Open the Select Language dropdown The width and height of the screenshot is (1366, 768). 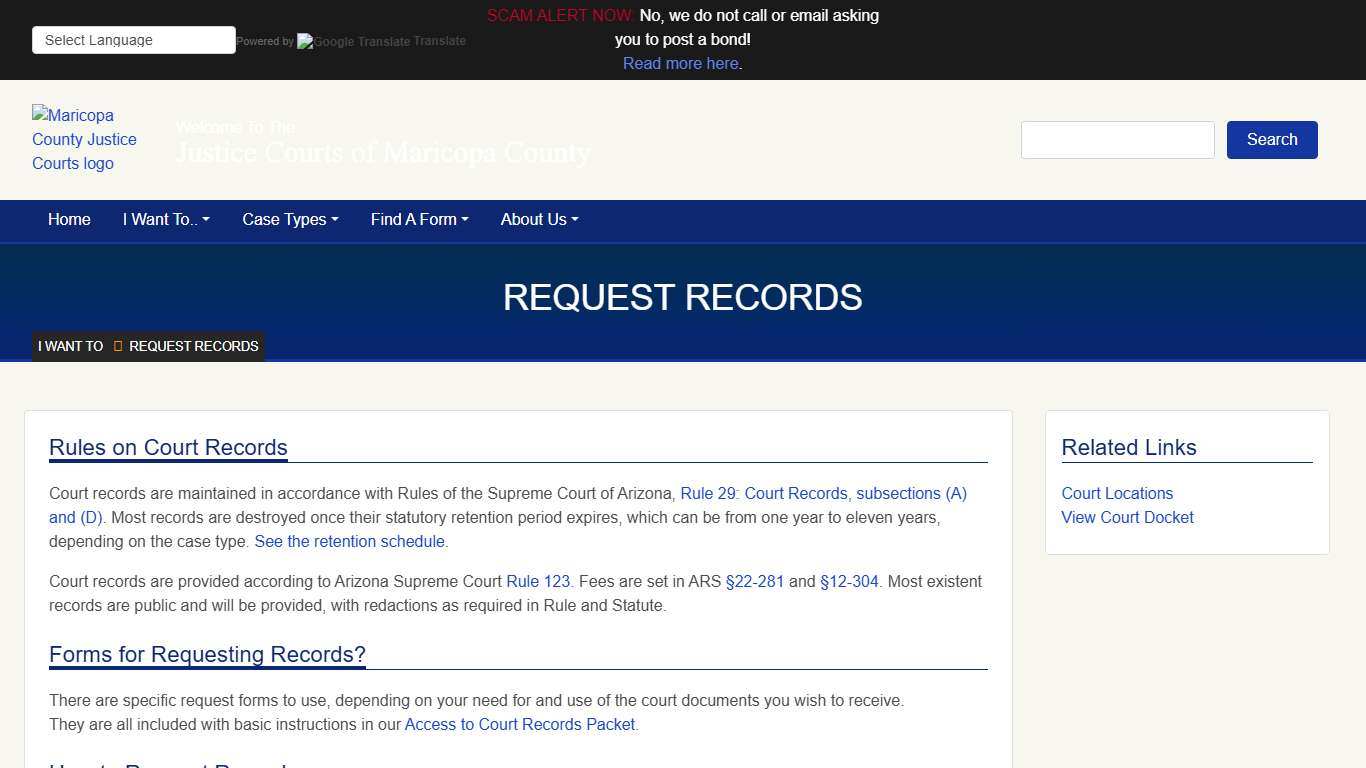click(133, 39)
